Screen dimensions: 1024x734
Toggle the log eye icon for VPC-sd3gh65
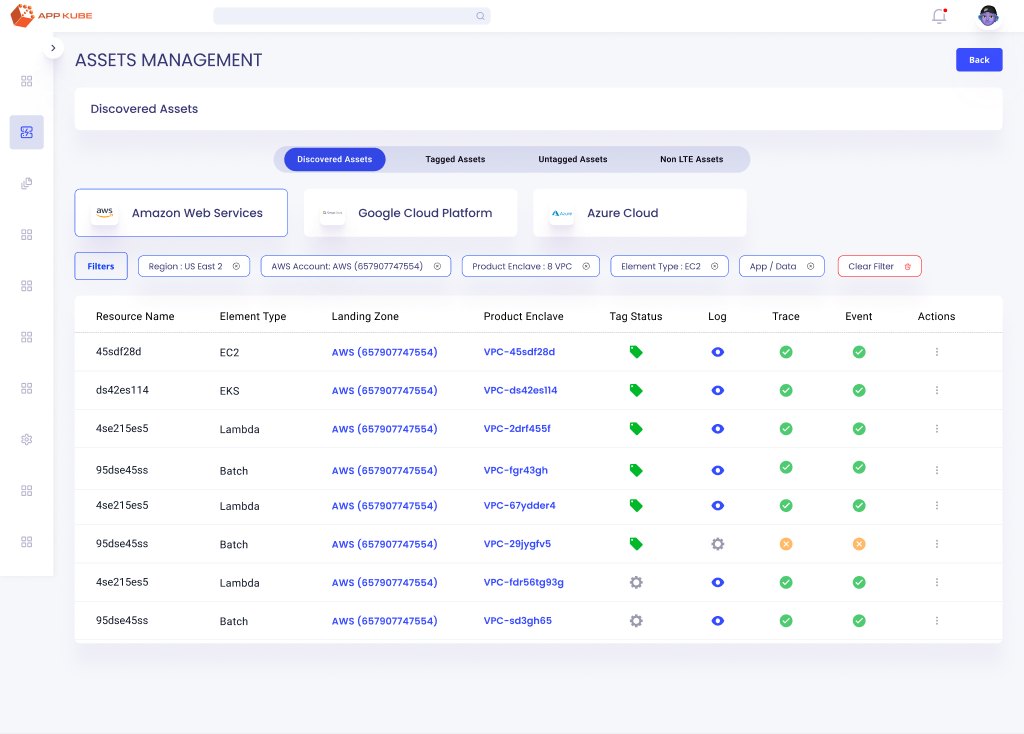click(718, 621)
